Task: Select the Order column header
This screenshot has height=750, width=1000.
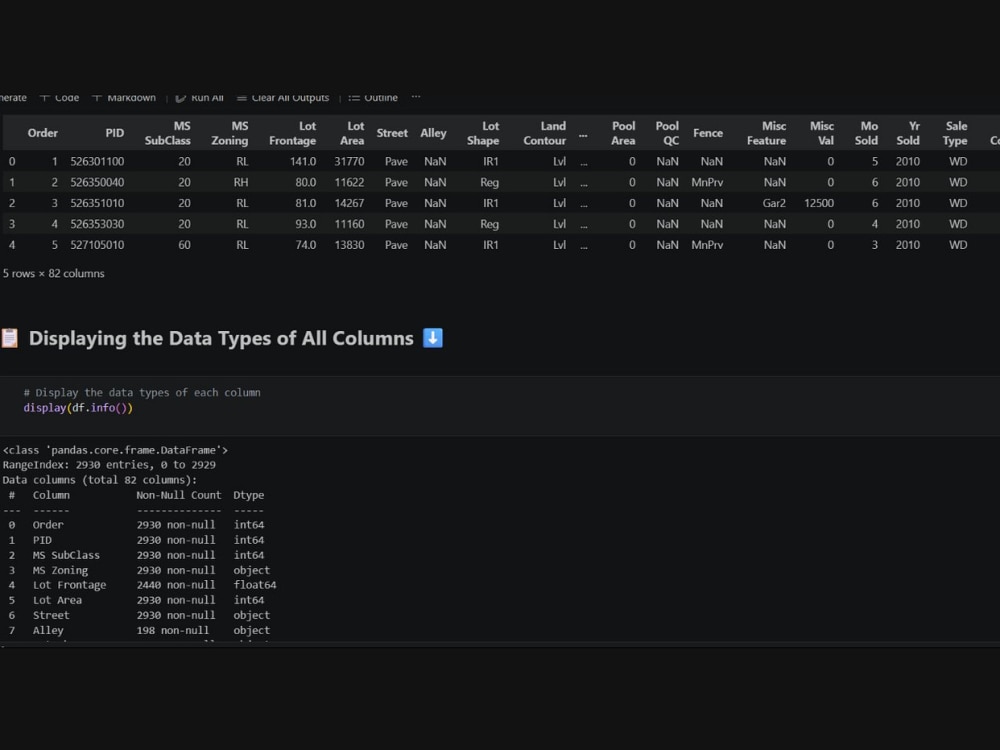Action: click(43, 133)
